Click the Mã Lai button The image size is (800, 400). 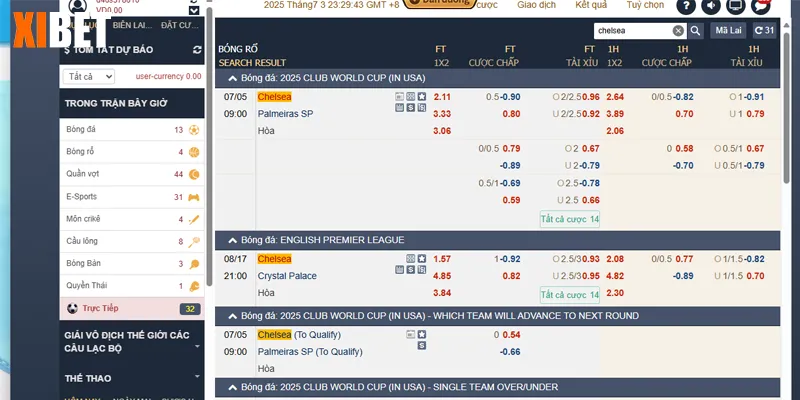coord(728,31)
